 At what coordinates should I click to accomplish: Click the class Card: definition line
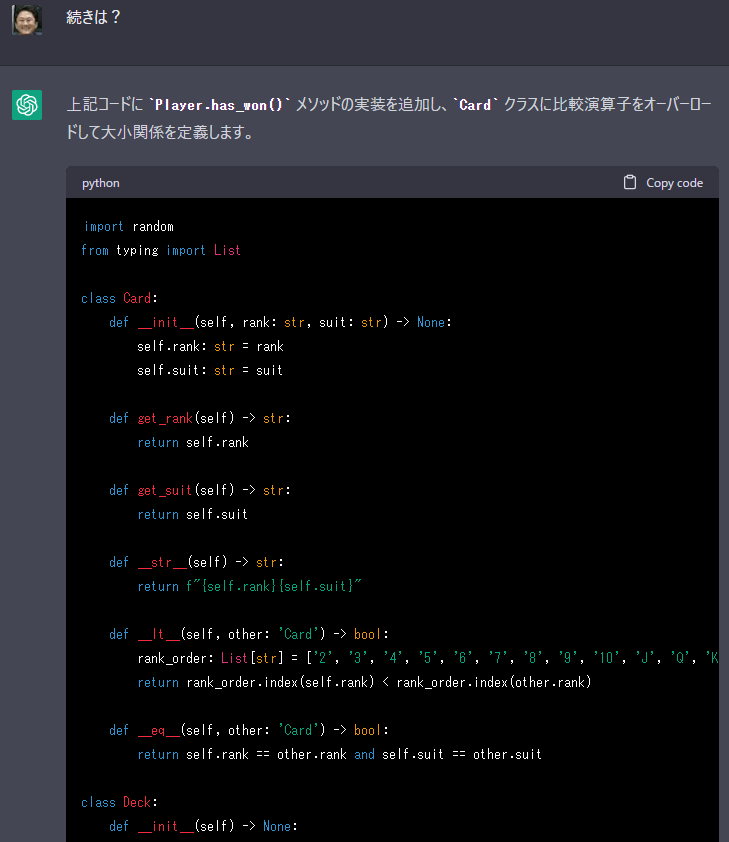click(x=119, y=299)
